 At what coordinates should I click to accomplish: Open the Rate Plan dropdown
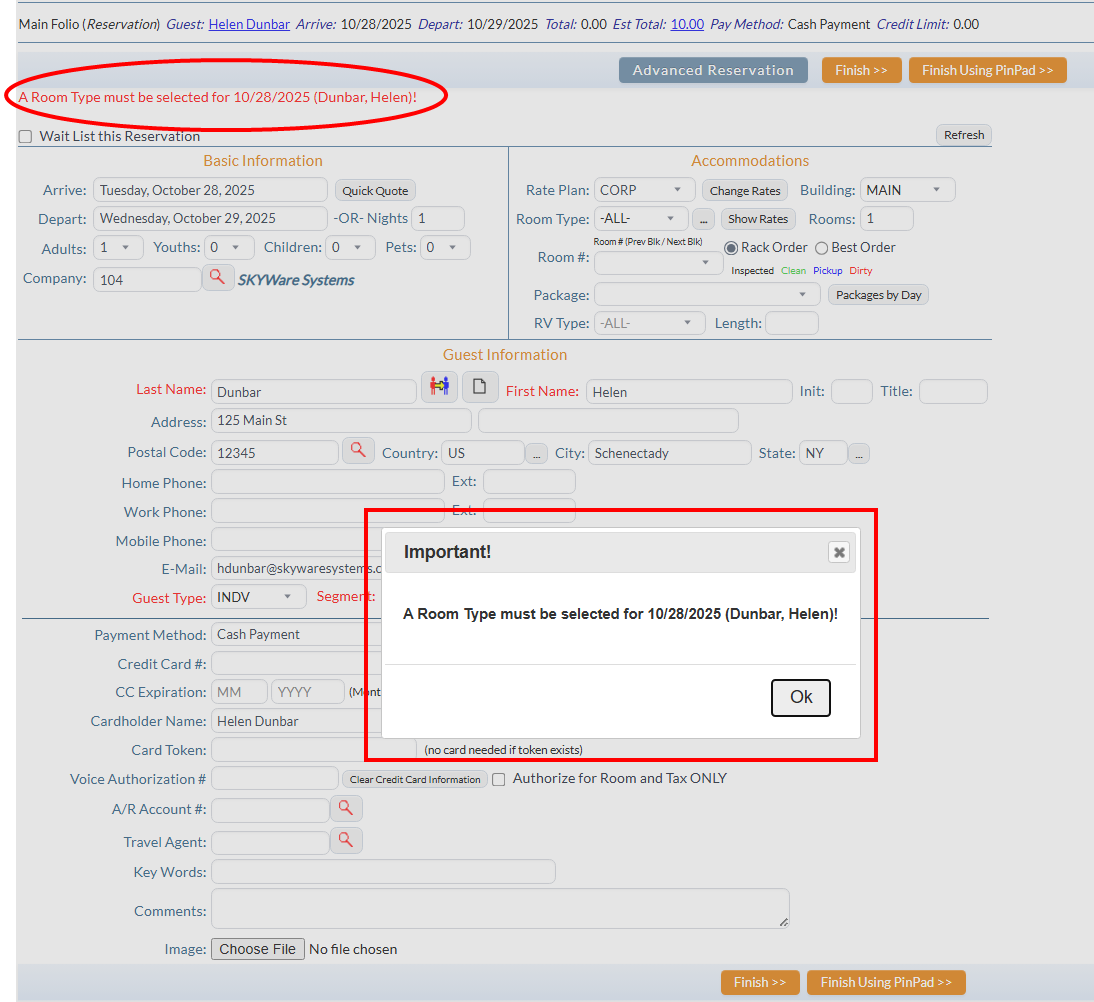click(x=644, y=190)
